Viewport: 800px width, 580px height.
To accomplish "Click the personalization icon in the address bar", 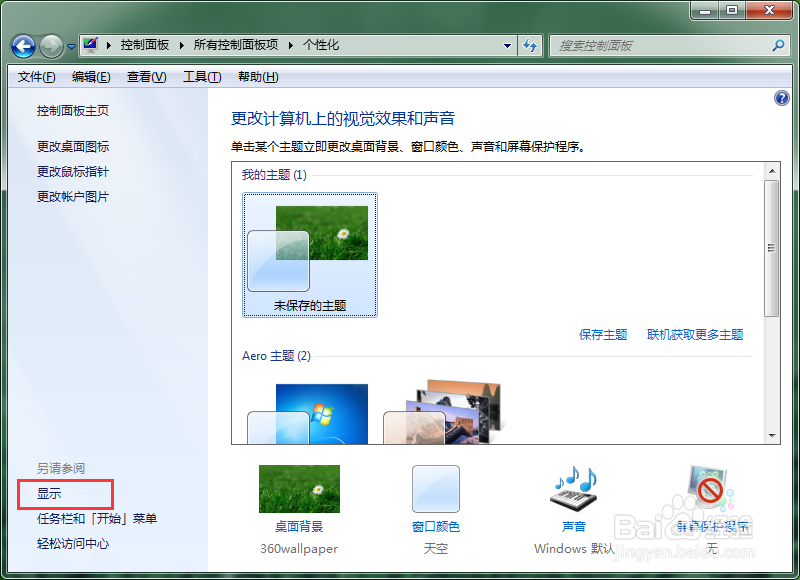I will tap(91, 44).
